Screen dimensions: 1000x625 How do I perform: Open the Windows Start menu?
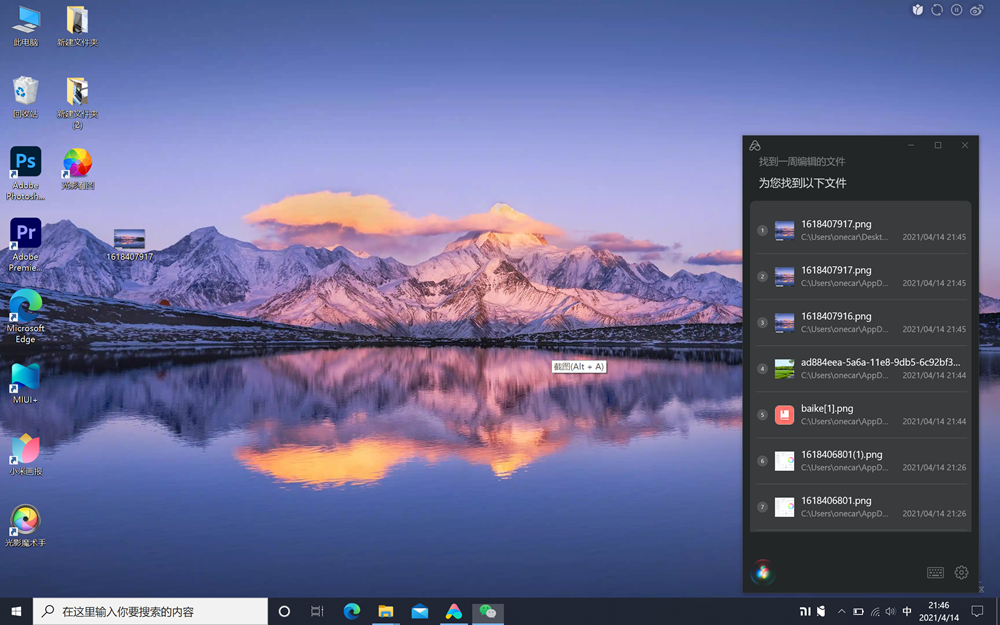coord(16,611)
